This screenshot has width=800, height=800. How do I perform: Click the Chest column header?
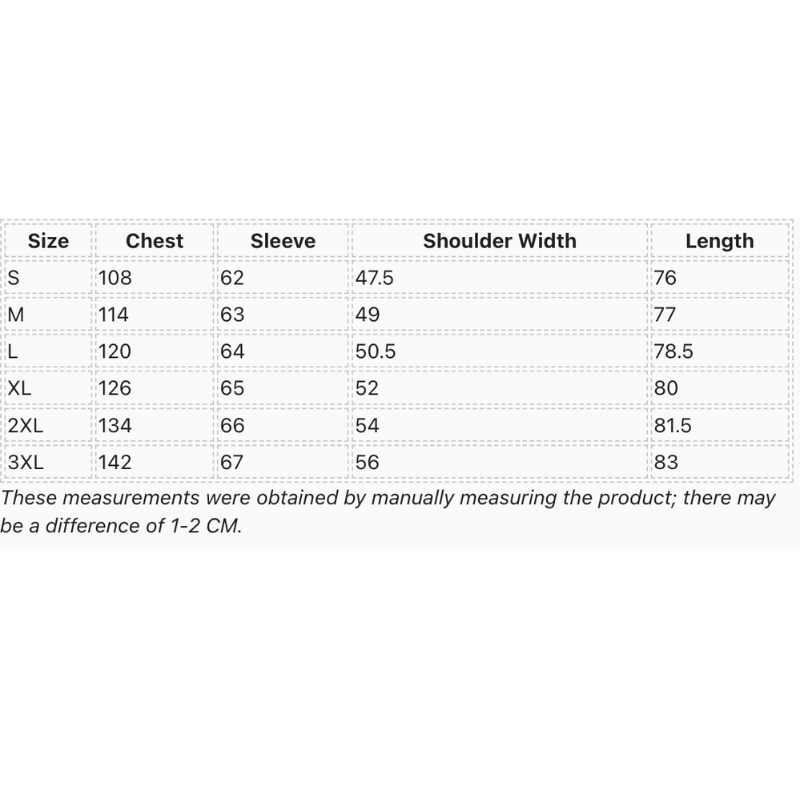pyautogui.click(x=155, y=241)
